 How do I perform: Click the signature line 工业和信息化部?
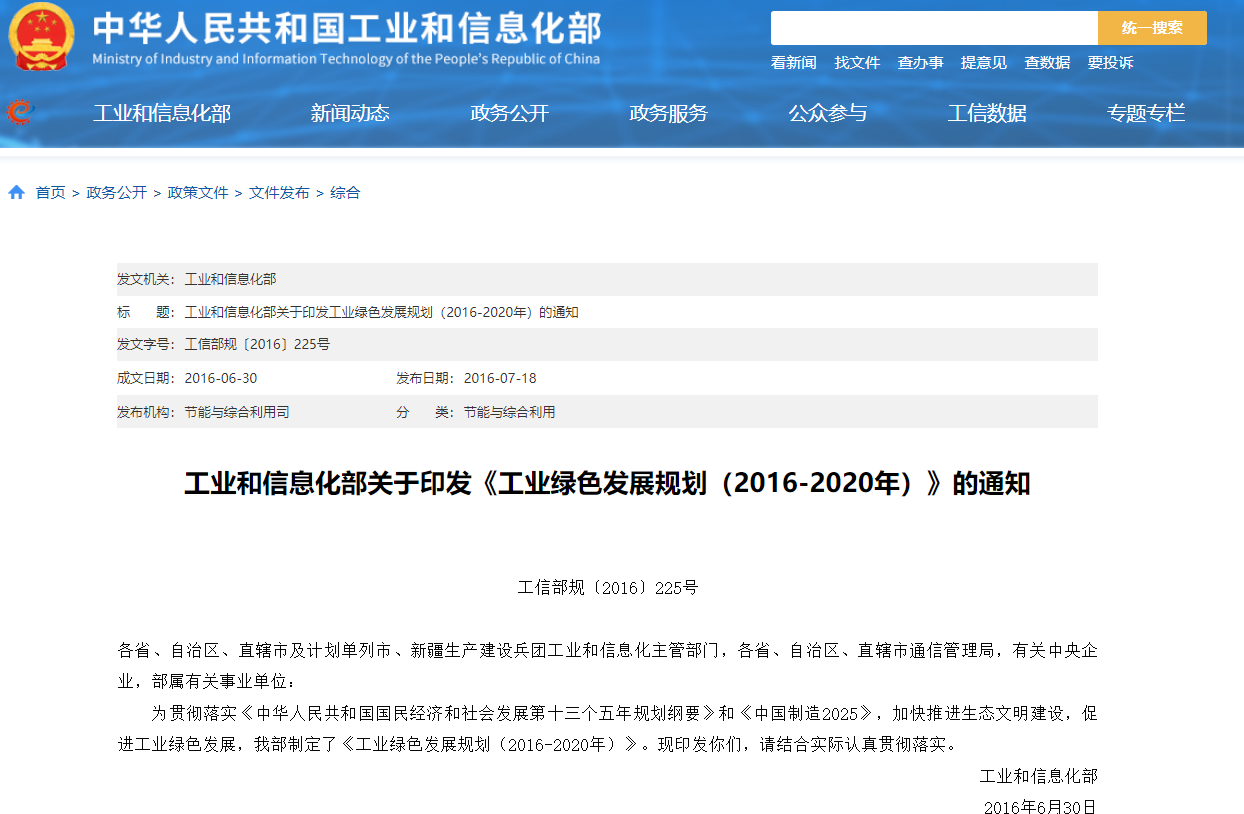(1038, 776)
